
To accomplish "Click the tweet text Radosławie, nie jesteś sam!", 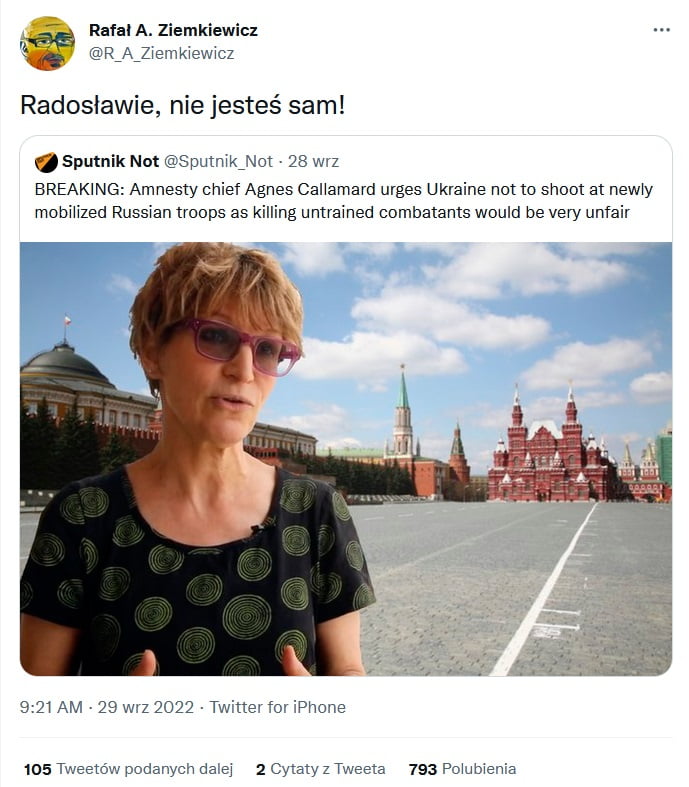I will pyautogui.click(x=183, y=105).
